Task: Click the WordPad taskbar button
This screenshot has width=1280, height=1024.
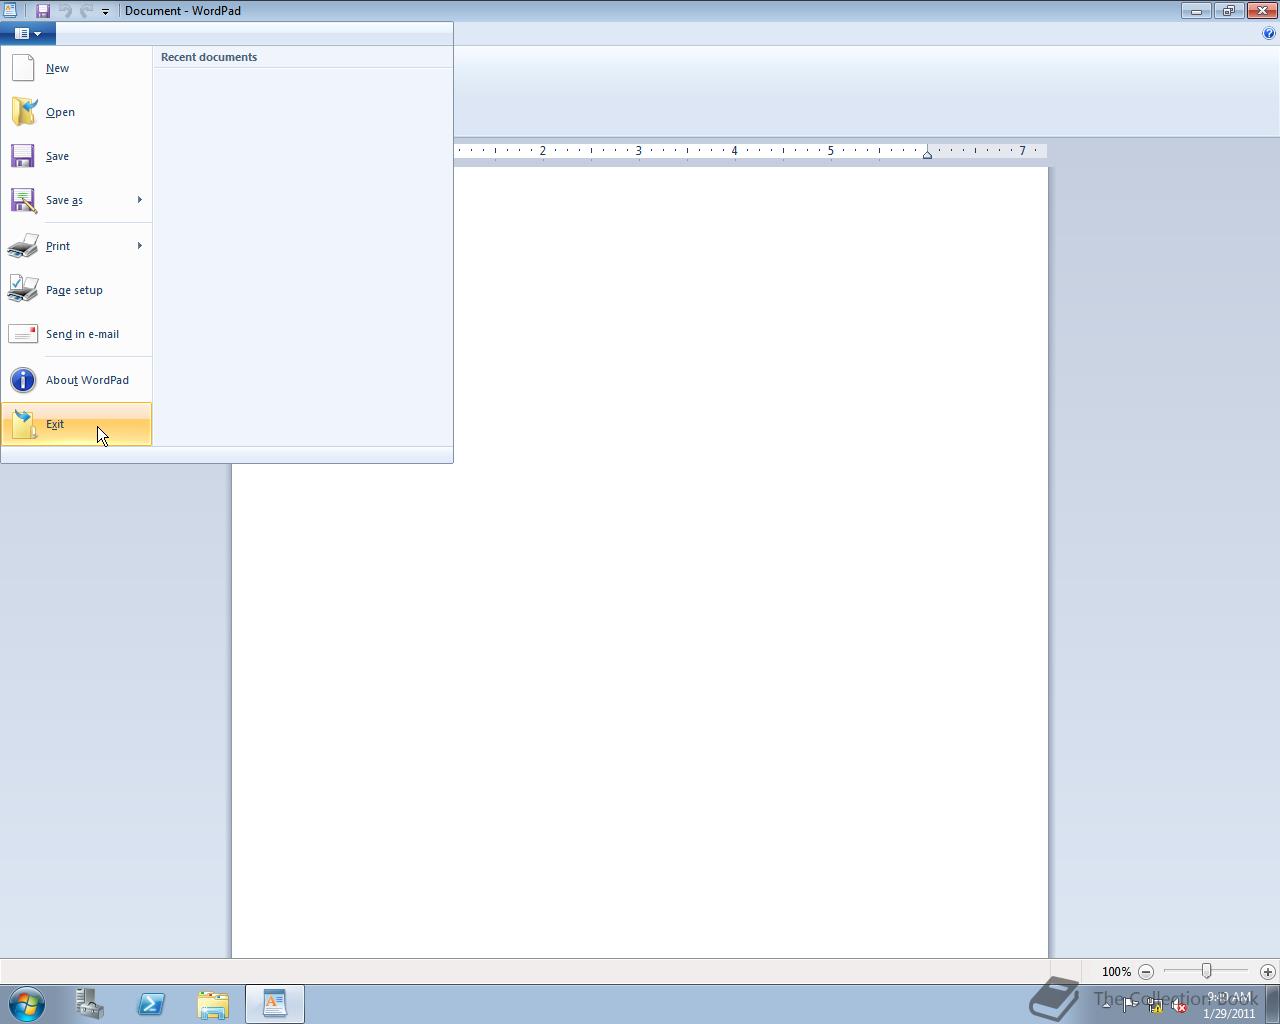Action: coord(275,1003)
